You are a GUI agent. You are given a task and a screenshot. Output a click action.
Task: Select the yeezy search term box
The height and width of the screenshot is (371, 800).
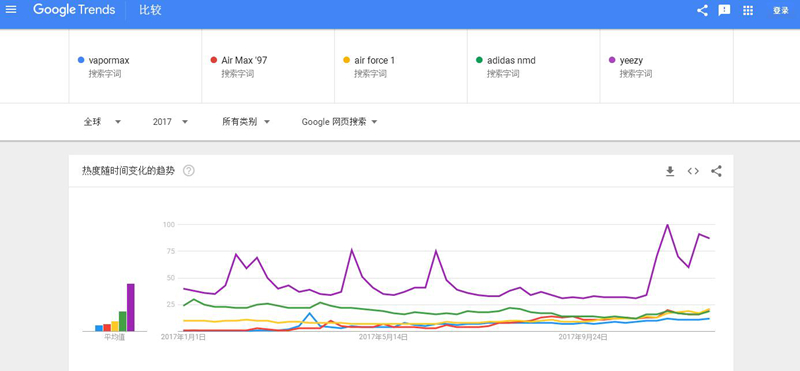(666, 66)
